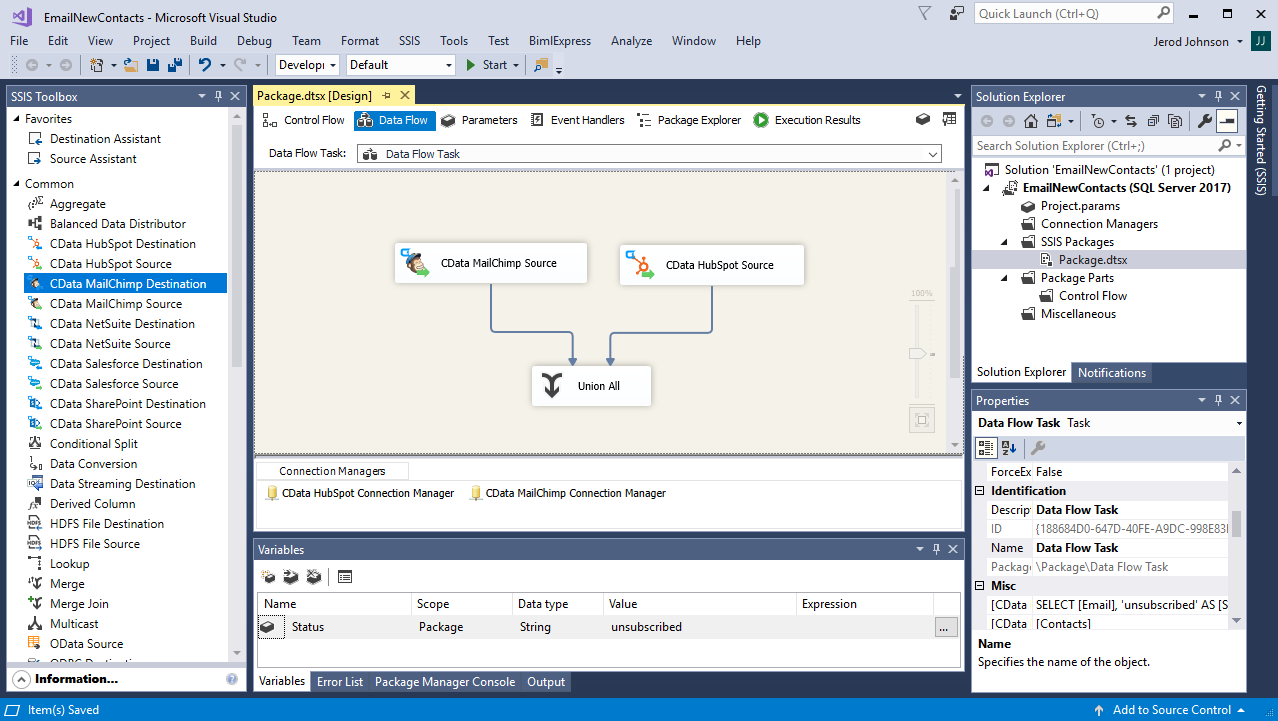Image resolution: width=1278 pixels, height=721 pixels.
Task: Collapse the Common group in SSIS Toolbox
Action: [17, 184]
